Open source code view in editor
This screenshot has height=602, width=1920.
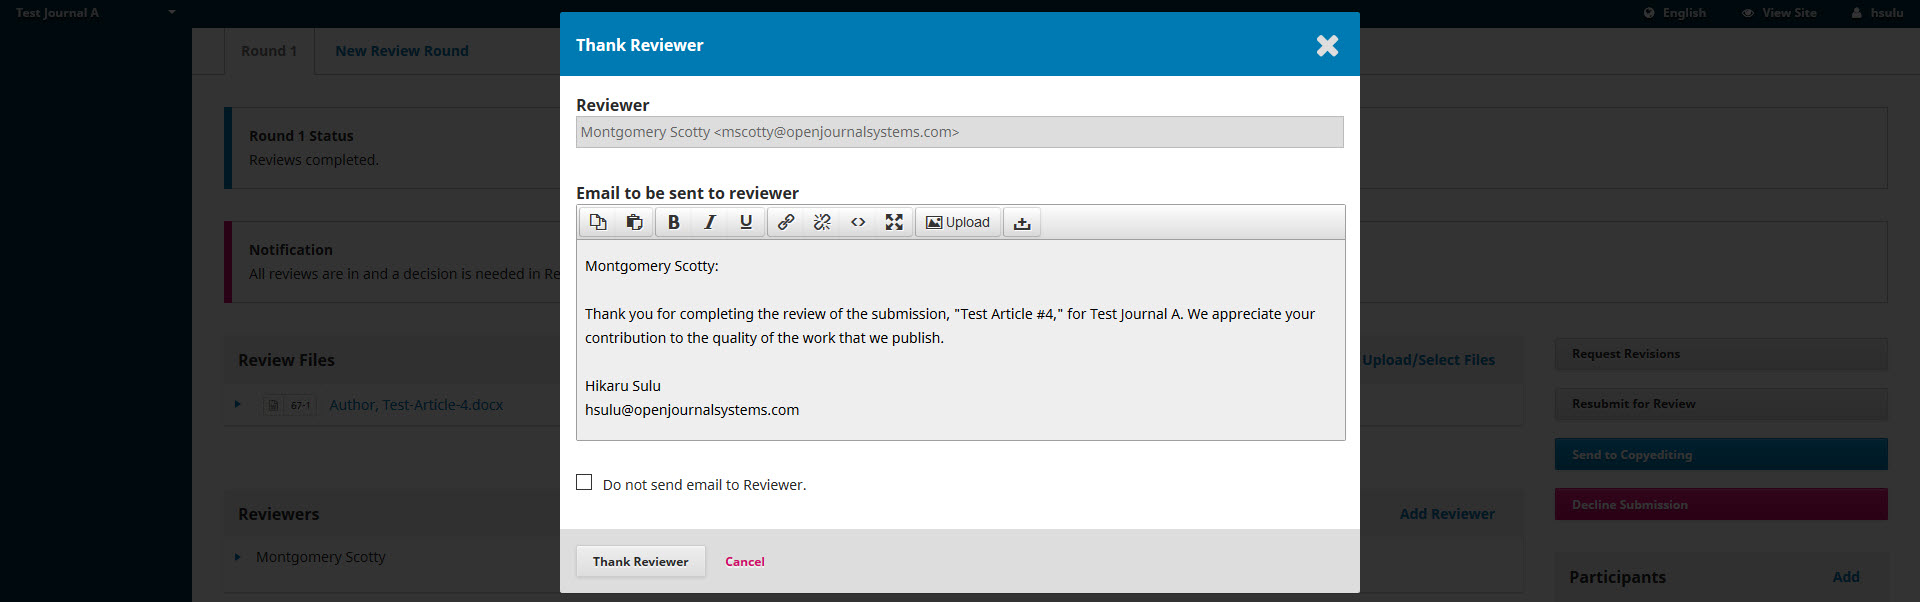(858, 222)
